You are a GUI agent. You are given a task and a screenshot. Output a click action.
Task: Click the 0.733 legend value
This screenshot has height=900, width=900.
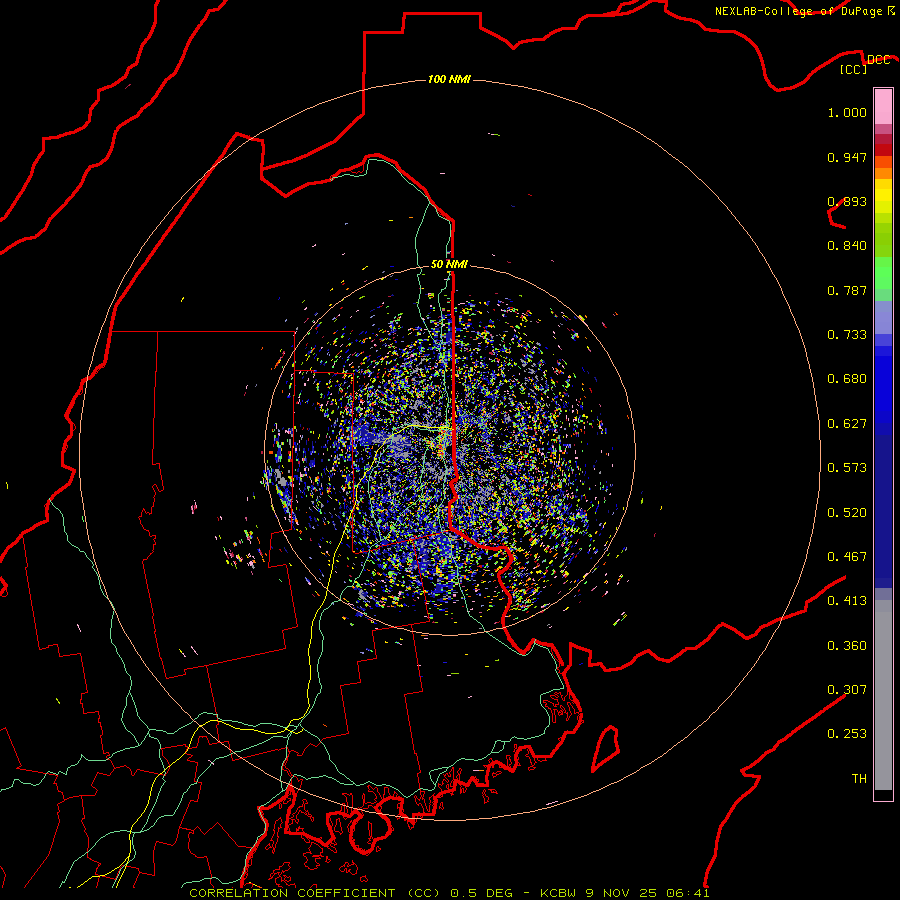[847, 335]
